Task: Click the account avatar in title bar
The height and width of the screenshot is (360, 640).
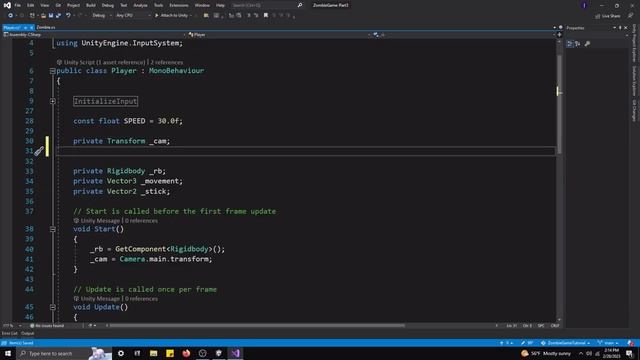Action: (x=584, y=5)
